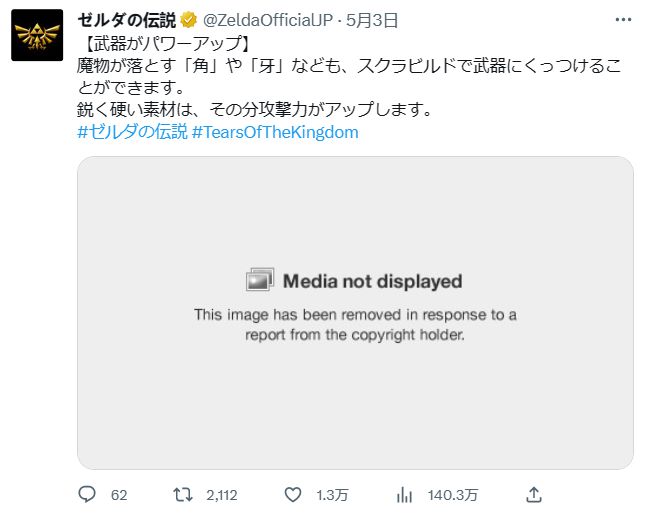Image resolution: width=649 pixels, height=513 pixels.
Task: Open hashtag #TearsOfTheKingdom link
Action: (x=275, y=132)
